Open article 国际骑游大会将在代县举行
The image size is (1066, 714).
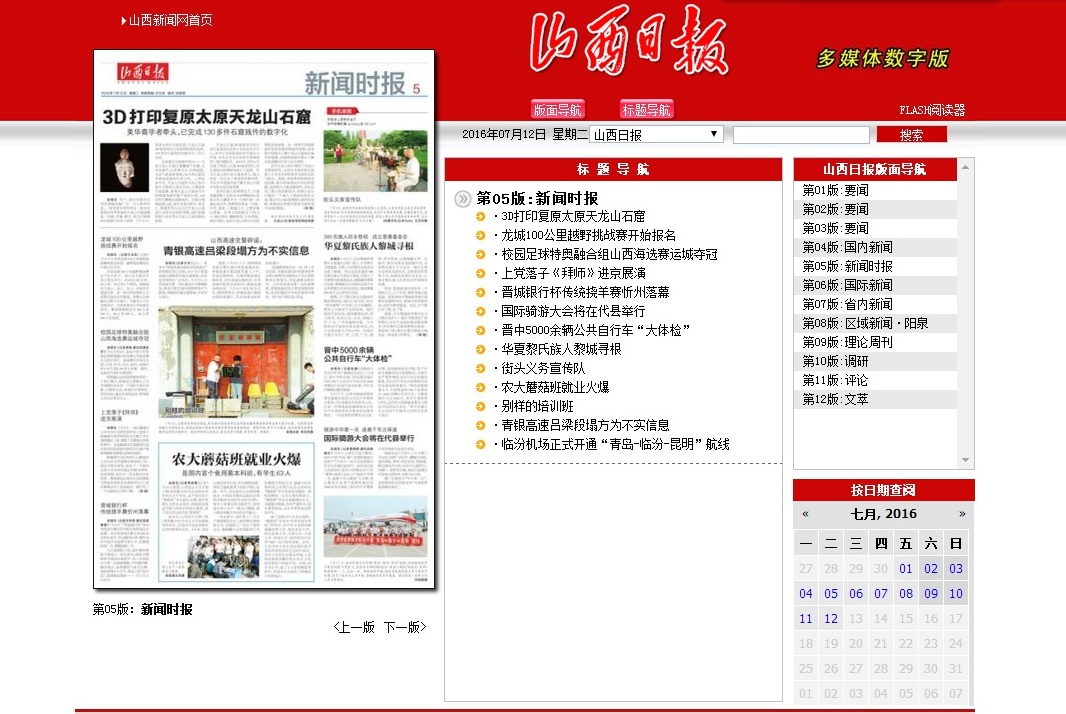573,311
